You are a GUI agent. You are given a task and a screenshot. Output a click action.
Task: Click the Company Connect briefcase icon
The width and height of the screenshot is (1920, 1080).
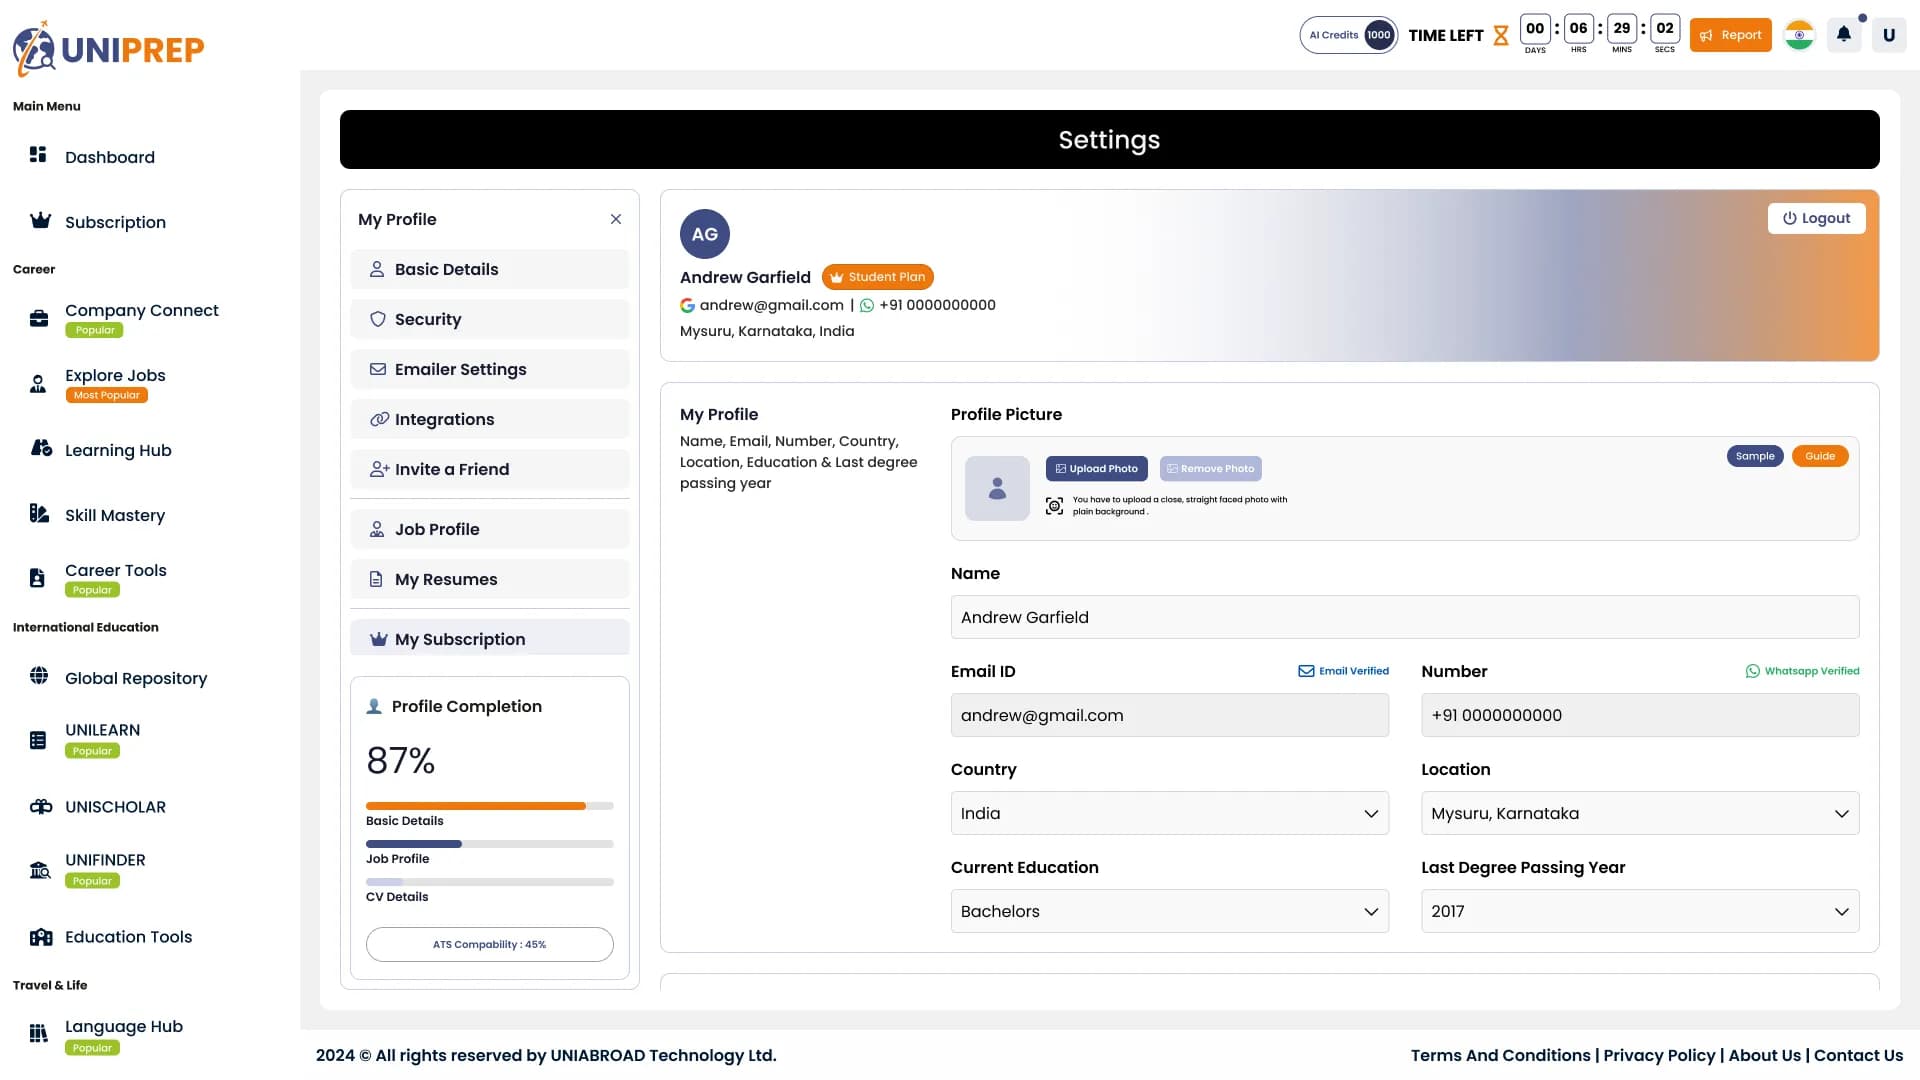(39, 319)
